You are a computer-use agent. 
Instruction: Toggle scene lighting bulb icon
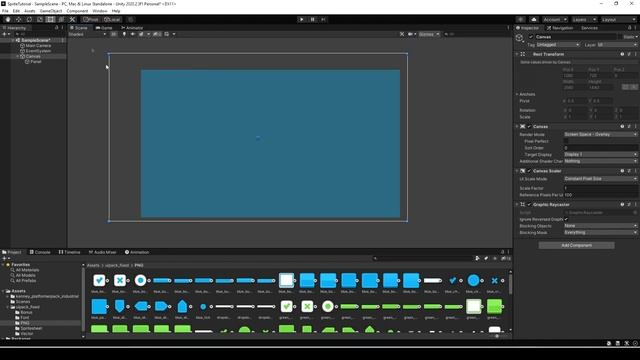pos(124,34)
